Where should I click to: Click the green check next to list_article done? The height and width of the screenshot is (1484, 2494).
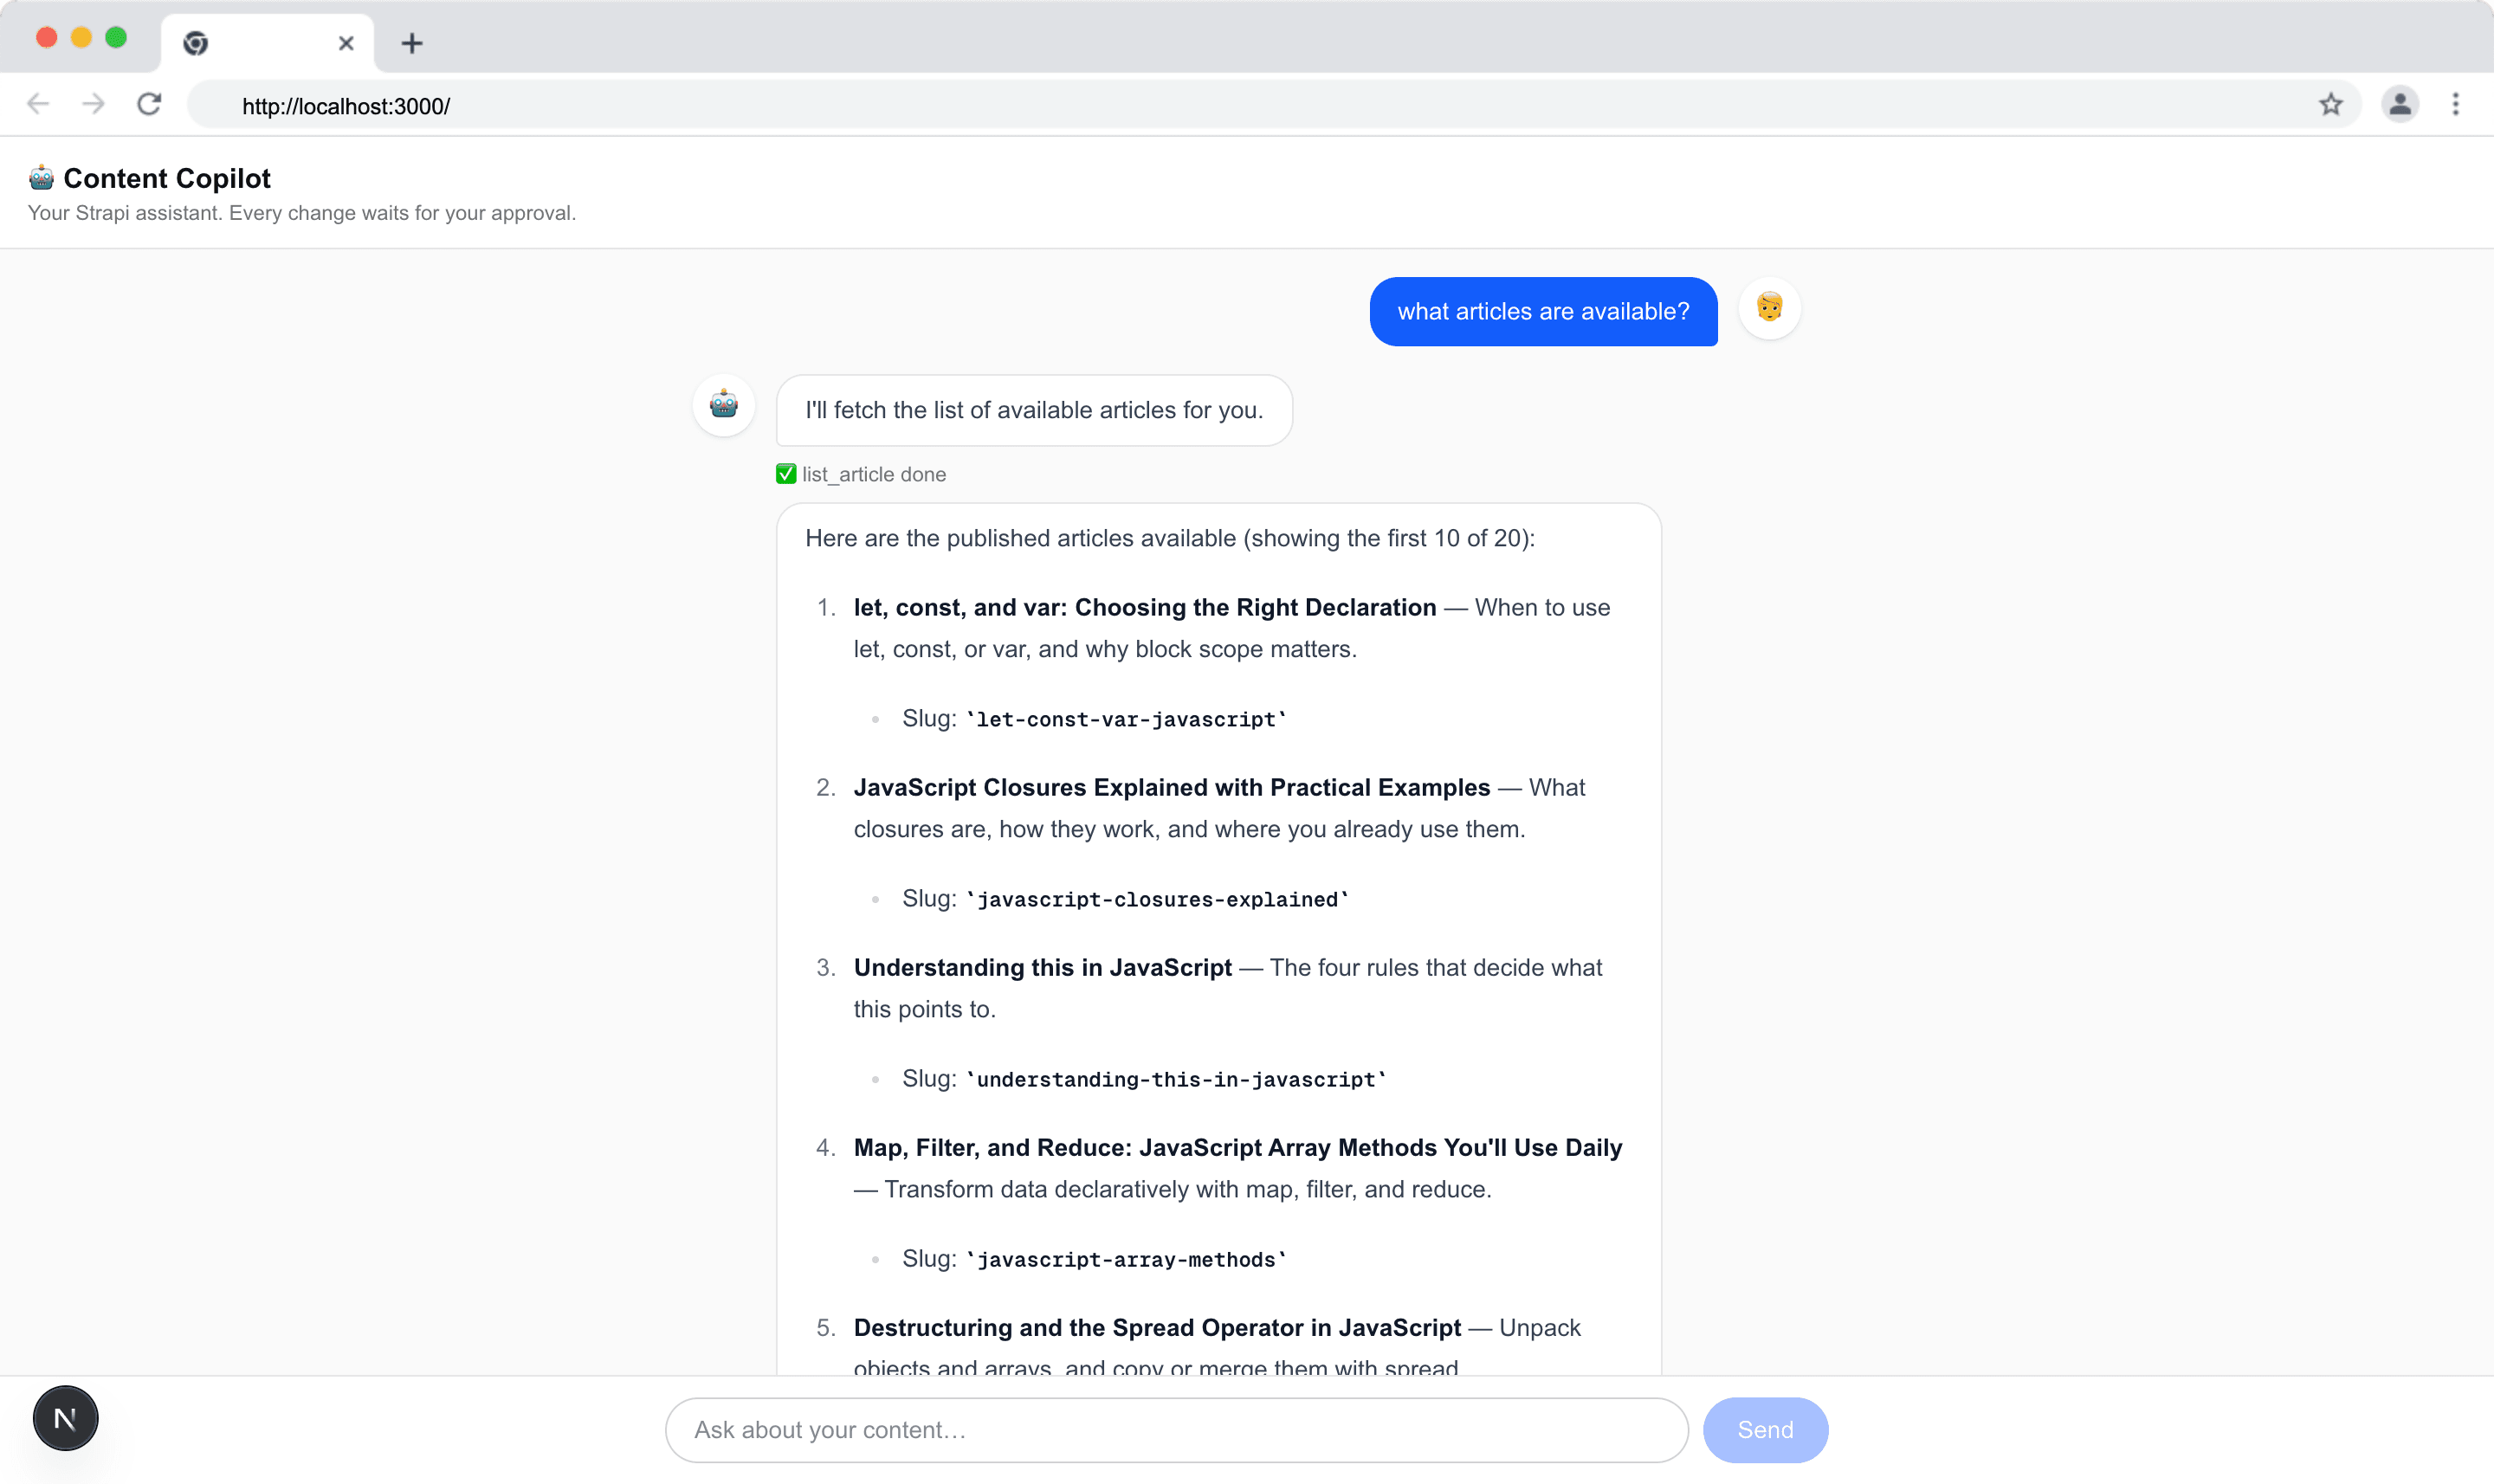pyautogui.click(x=786, y=474)
